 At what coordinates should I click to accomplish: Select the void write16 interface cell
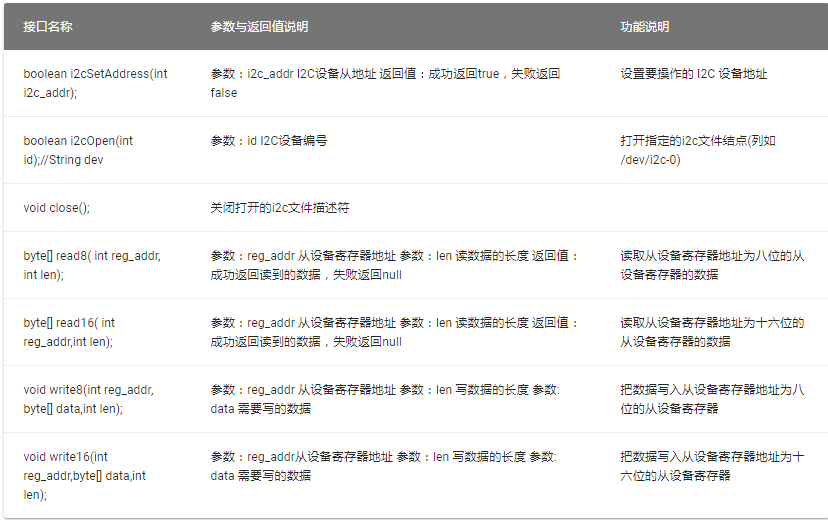(84, 475)
